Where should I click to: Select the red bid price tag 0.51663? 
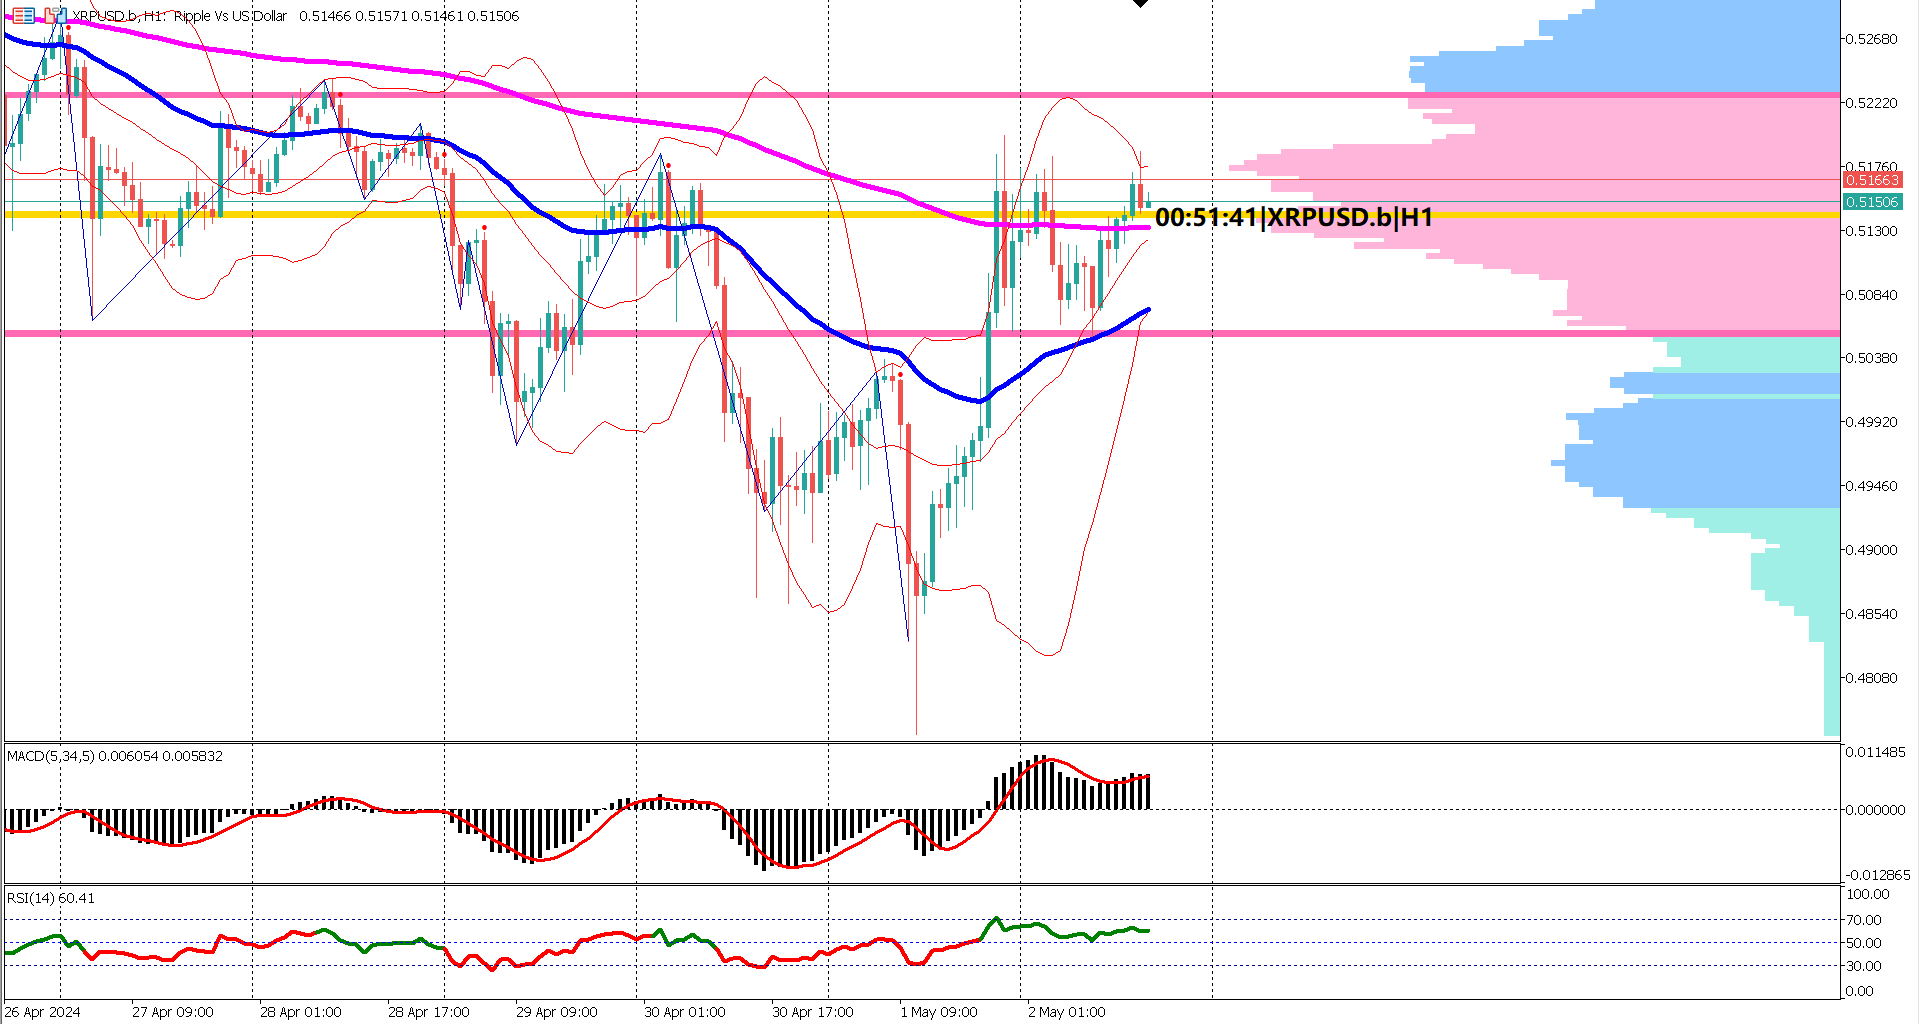[1873, 181]
